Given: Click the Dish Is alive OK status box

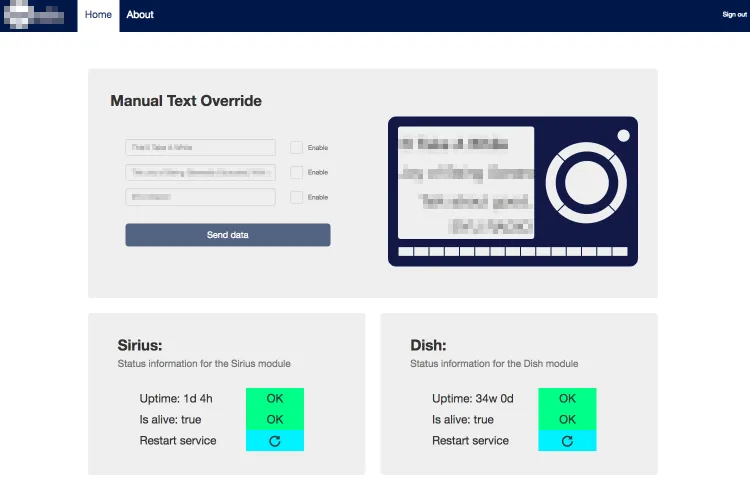Looking at the screenshot, I should [x=567, y=420].
